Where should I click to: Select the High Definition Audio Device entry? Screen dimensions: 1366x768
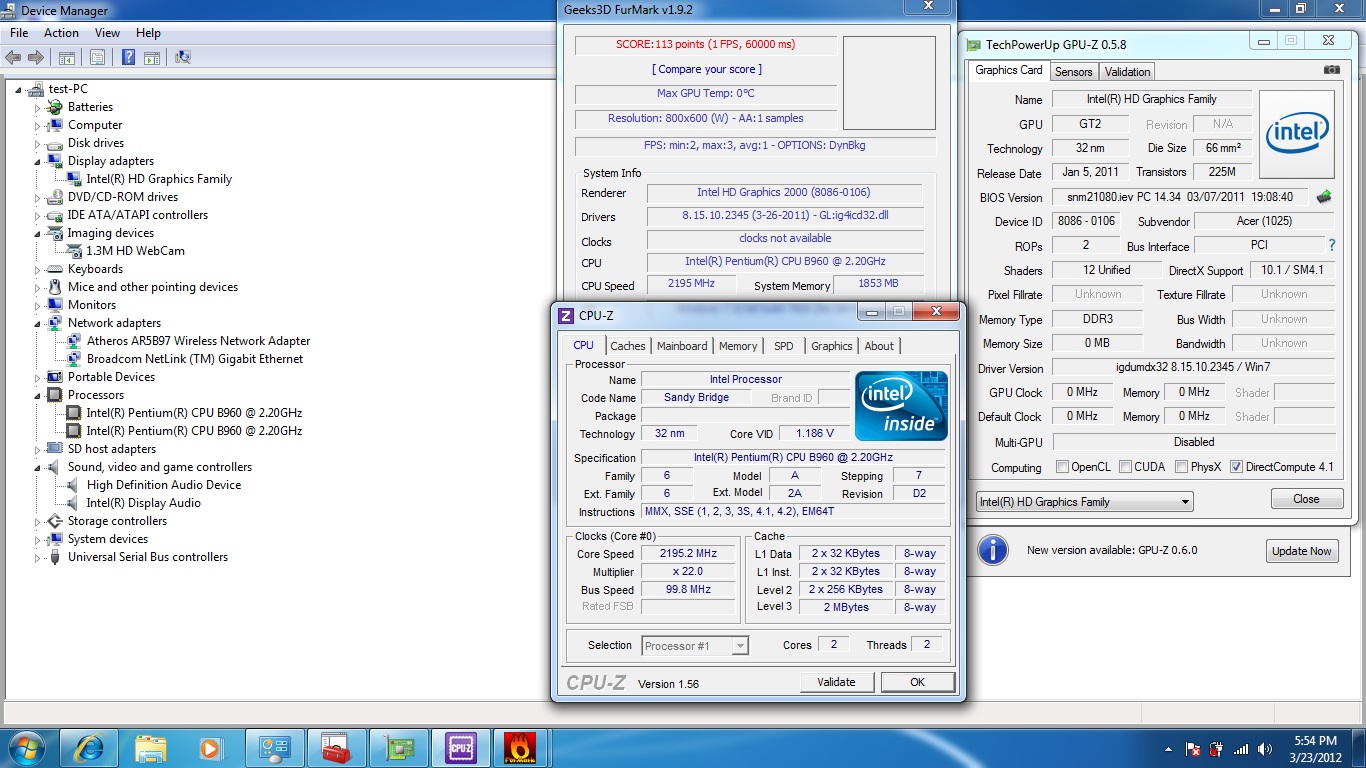tap(164, 485)
